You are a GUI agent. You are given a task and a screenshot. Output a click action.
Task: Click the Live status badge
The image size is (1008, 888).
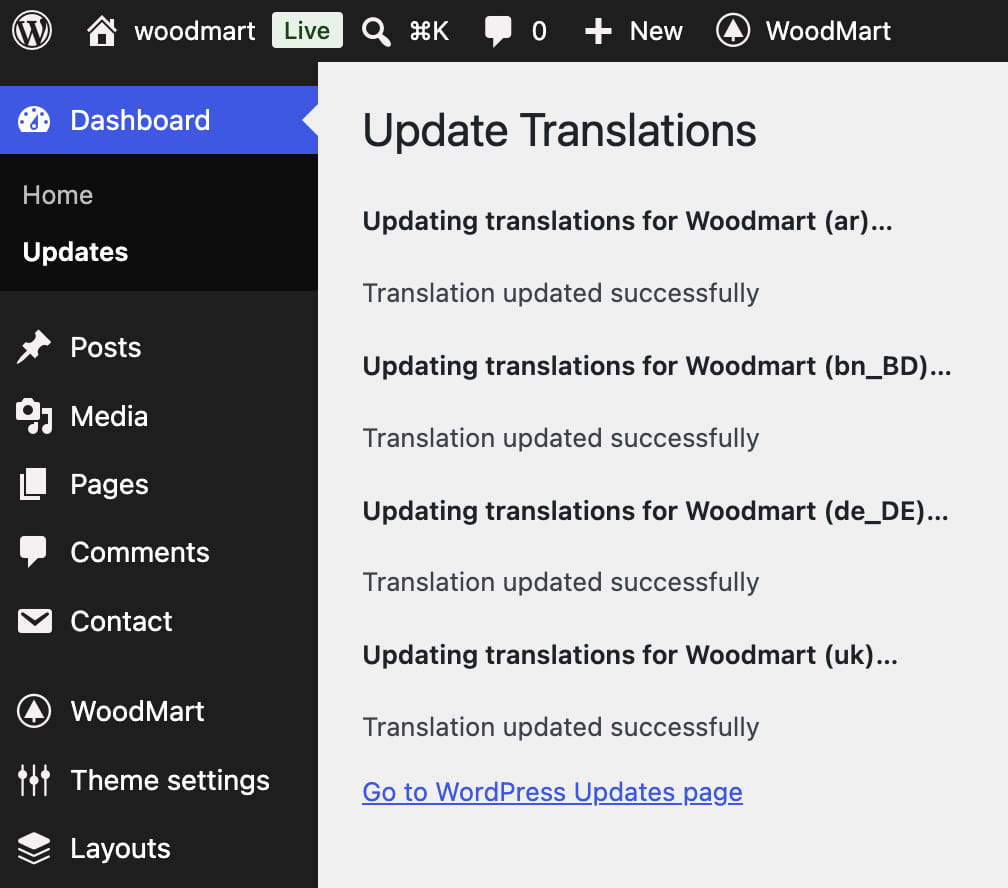(x=307, y=30)
